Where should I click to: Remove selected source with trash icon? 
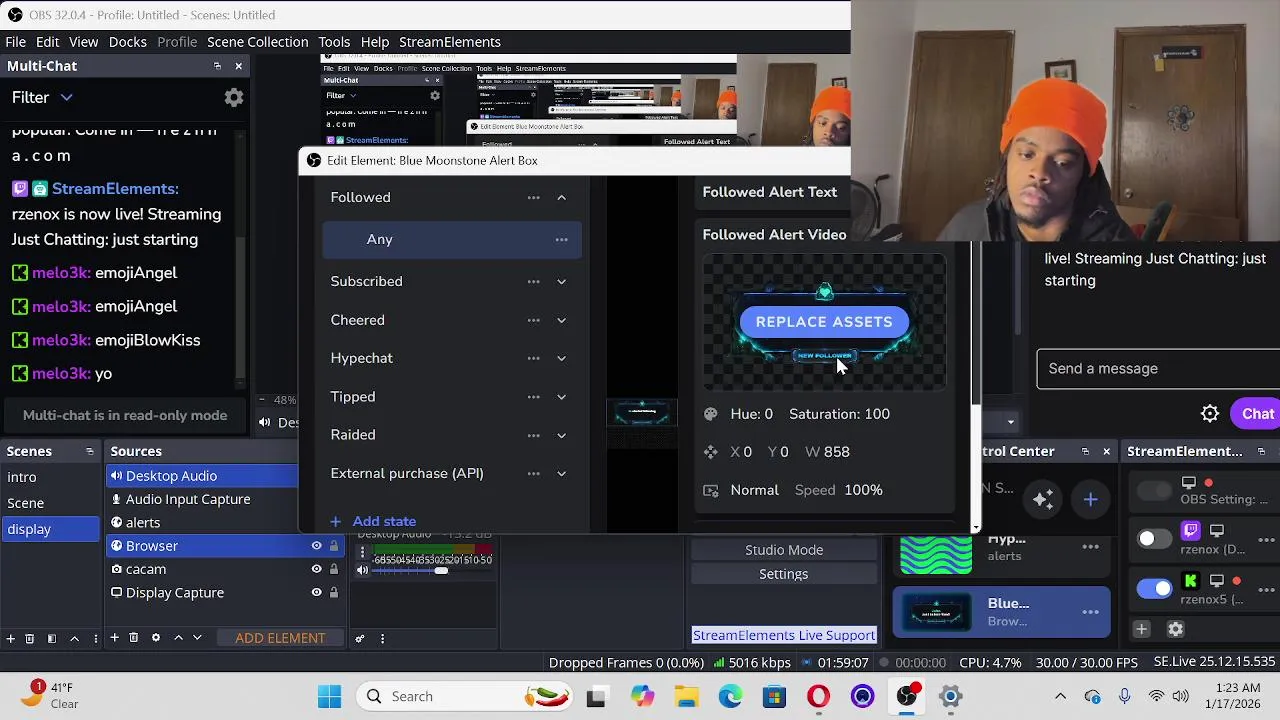pyautogui.click(x=133, y=638)
